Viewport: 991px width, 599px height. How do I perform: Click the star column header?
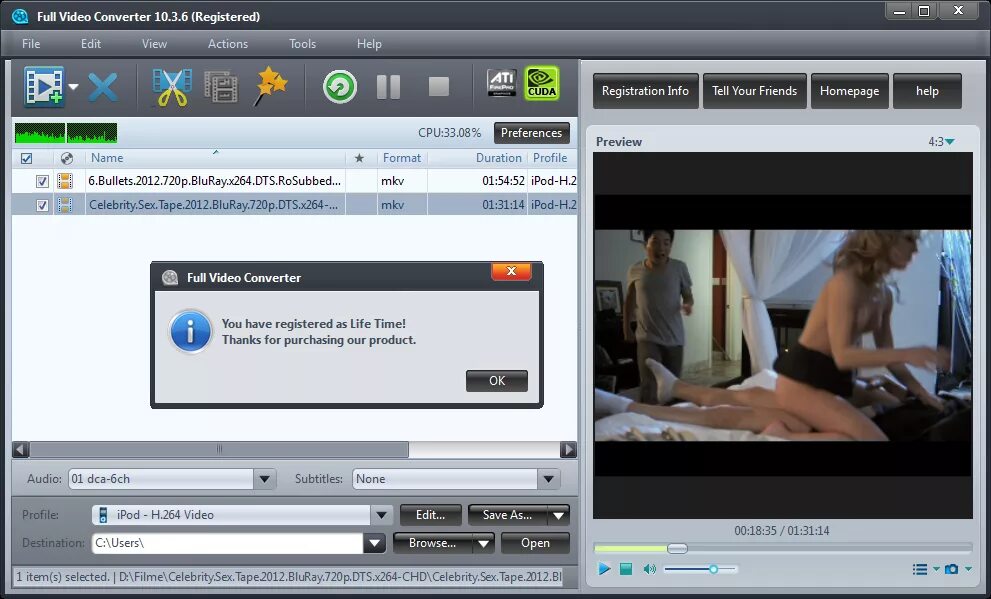360,158
